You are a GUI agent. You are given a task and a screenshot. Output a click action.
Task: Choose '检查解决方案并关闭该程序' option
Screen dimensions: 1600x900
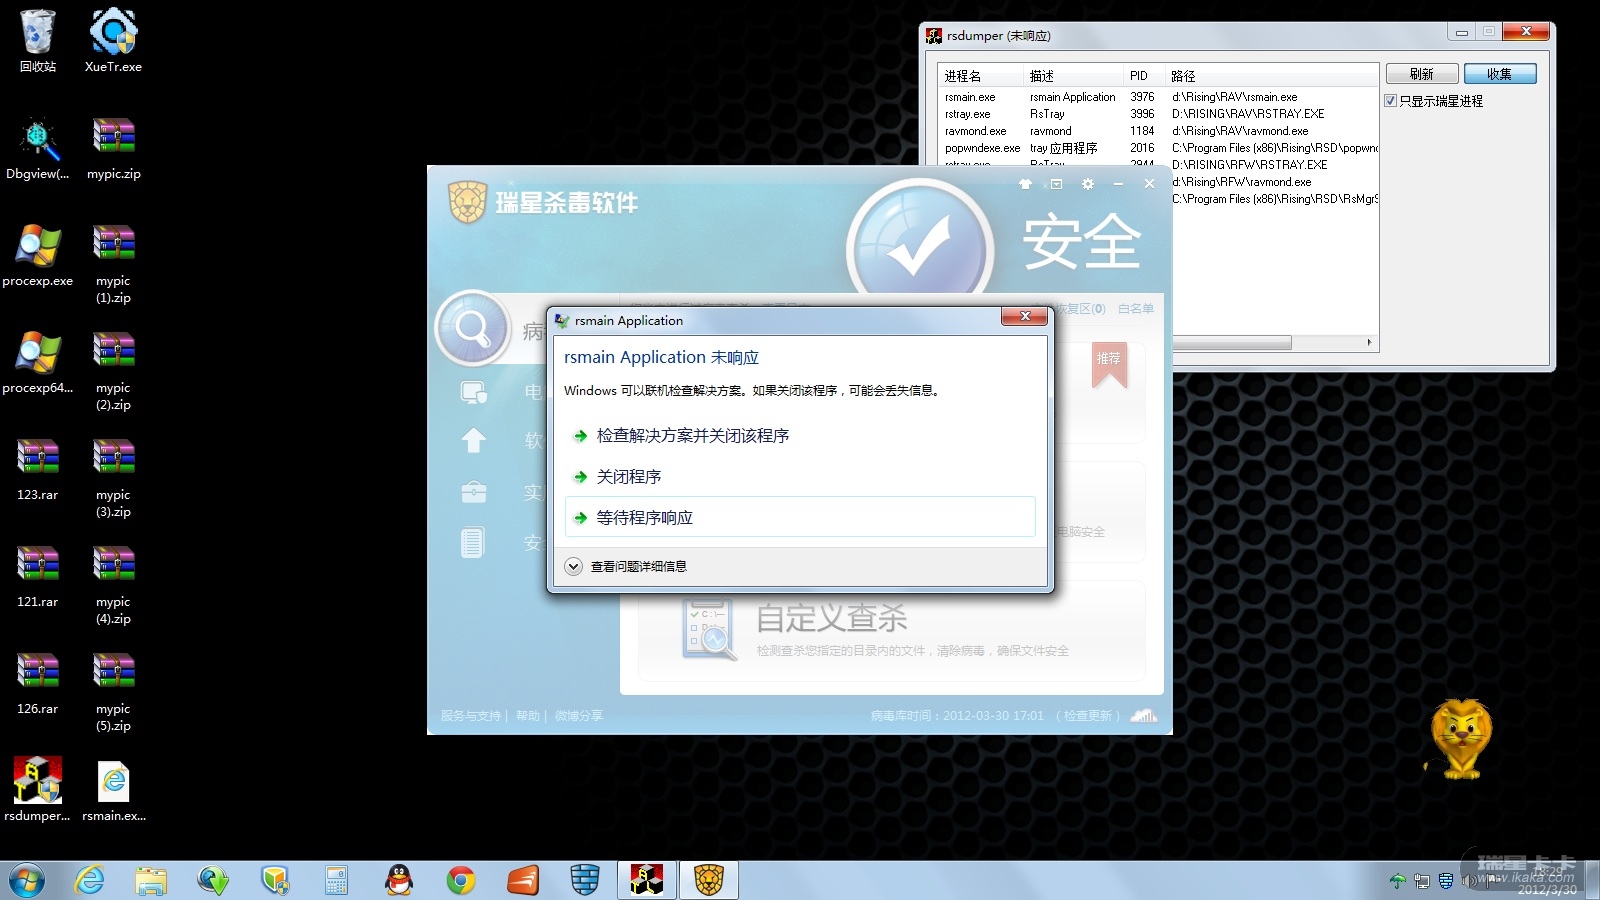coord(800,436)
